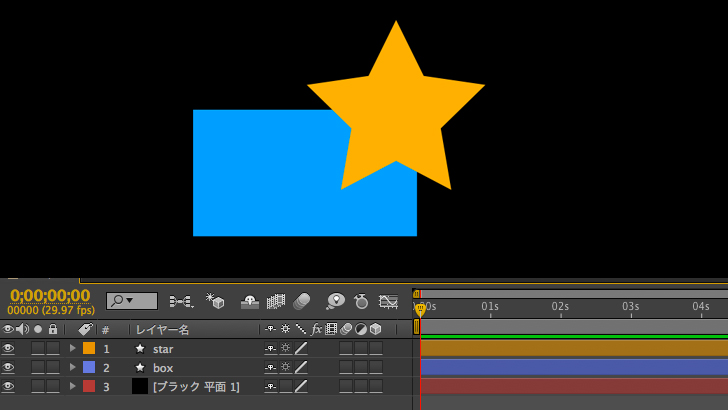The image size is (728, 410).
Task: Expand the box layer disclosure triangle
Action: click(72, 367)
